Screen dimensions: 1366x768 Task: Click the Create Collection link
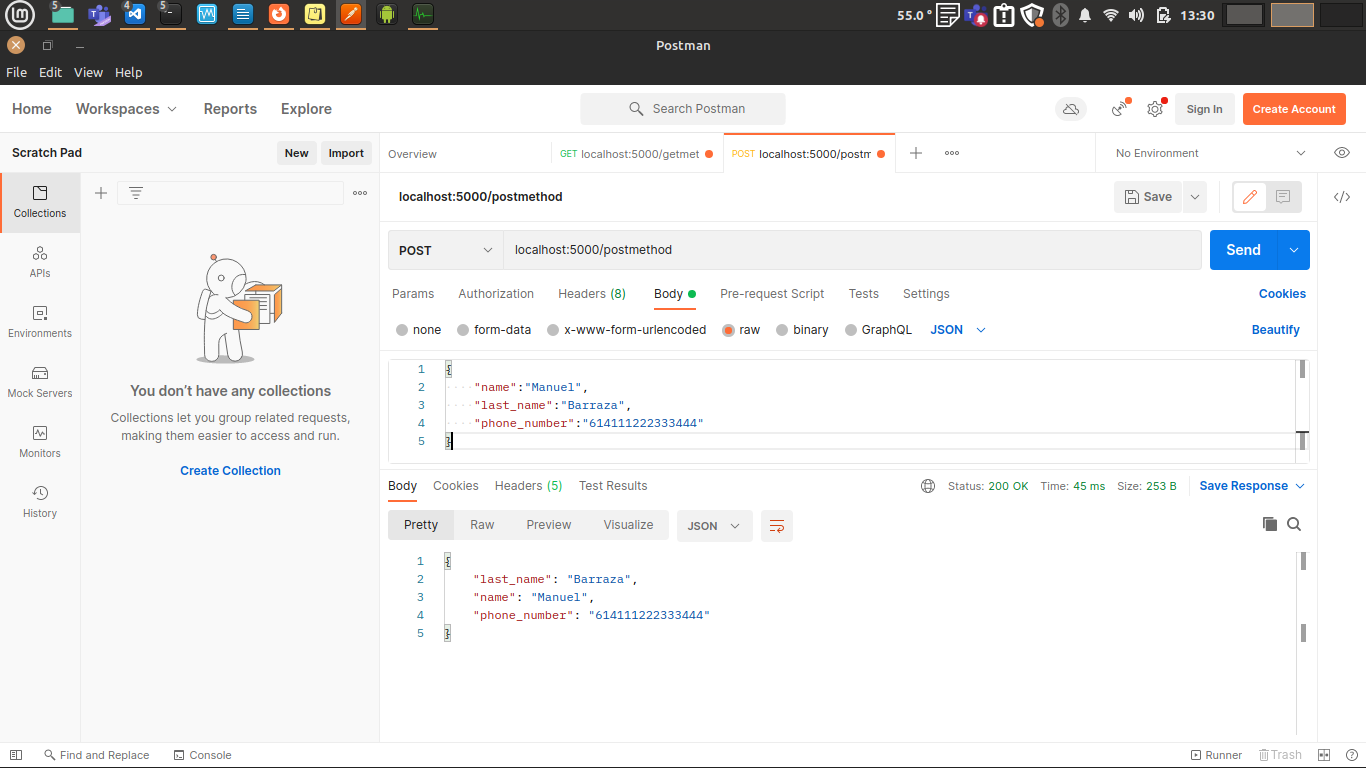point(230,471)
